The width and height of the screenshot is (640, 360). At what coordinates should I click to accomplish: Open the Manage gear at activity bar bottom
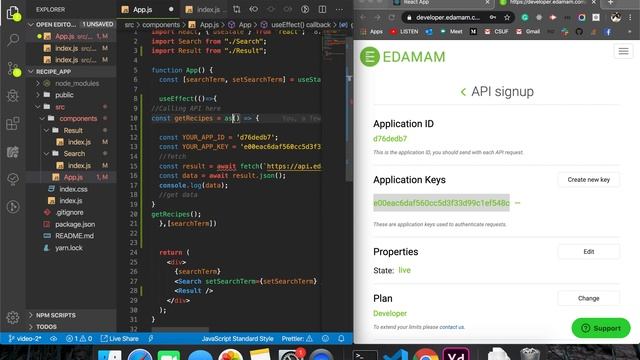13,317
